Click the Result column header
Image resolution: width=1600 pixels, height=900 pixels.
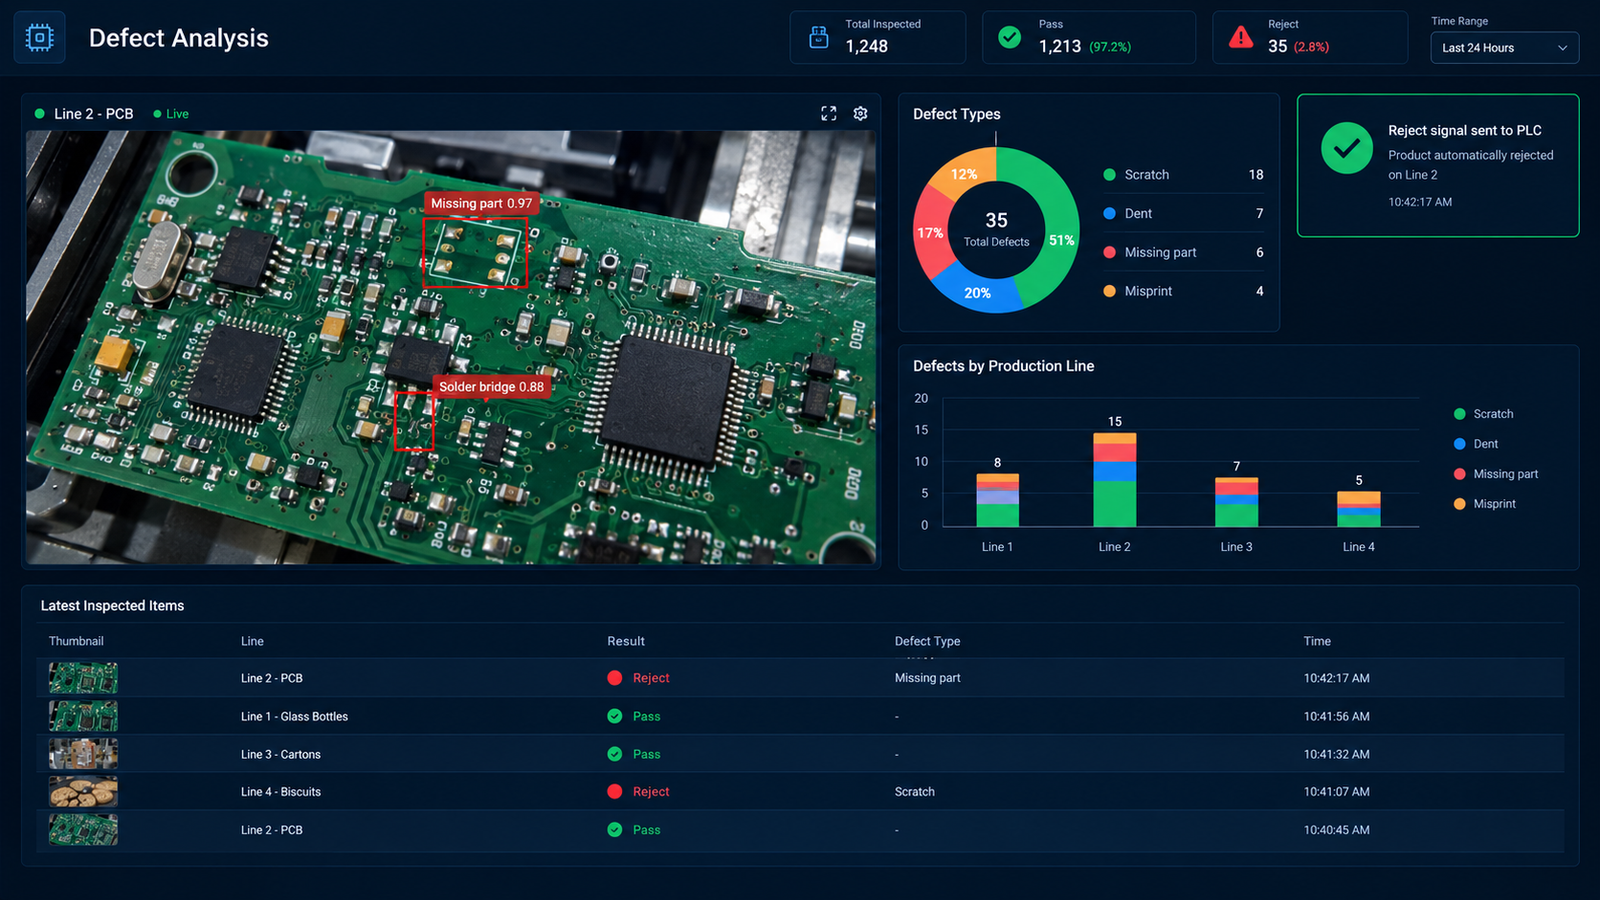click(626, 641)
